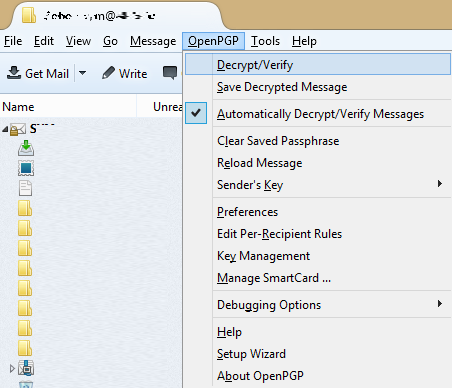Select the Sent folder stamp icon
The width and height of the screenshot is (452, 388).
pos(26,168)
